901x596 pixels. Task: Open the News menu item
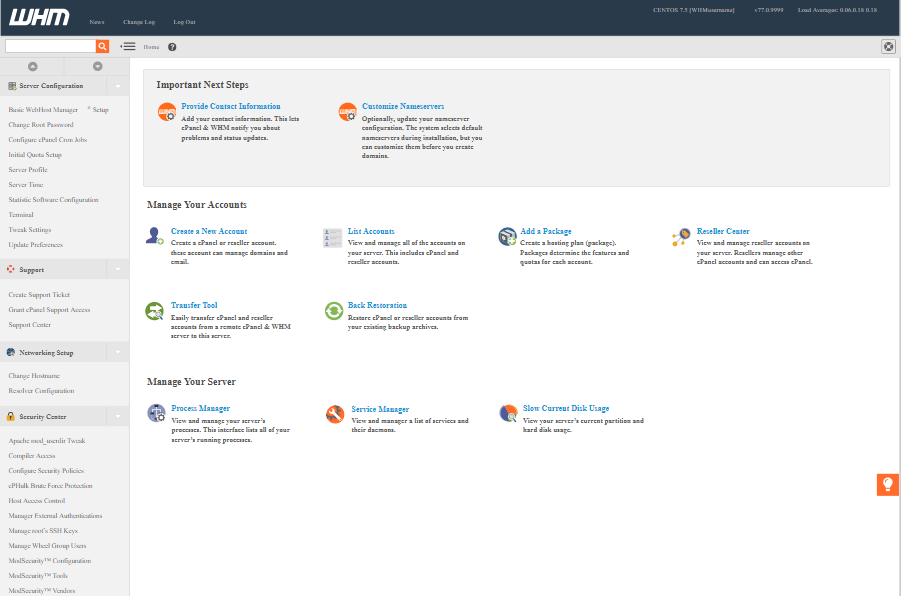pos(97,22)
